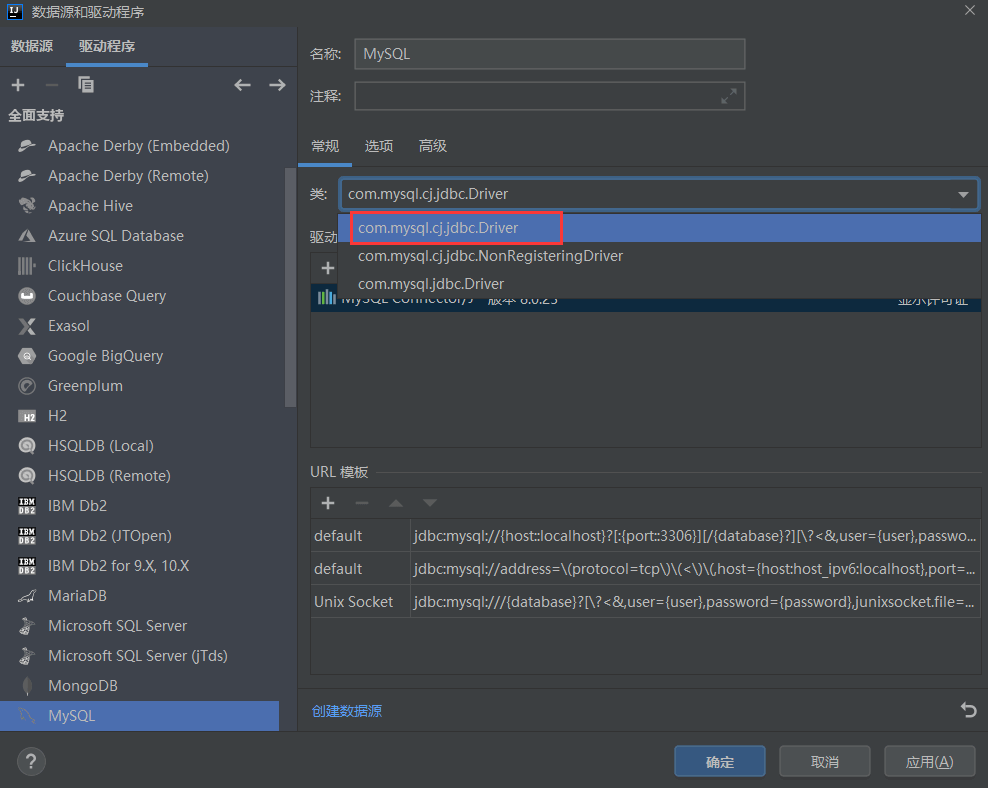Click inside the 名称 input field
This screenshot has width=988, height=788.
click(550, 53)
